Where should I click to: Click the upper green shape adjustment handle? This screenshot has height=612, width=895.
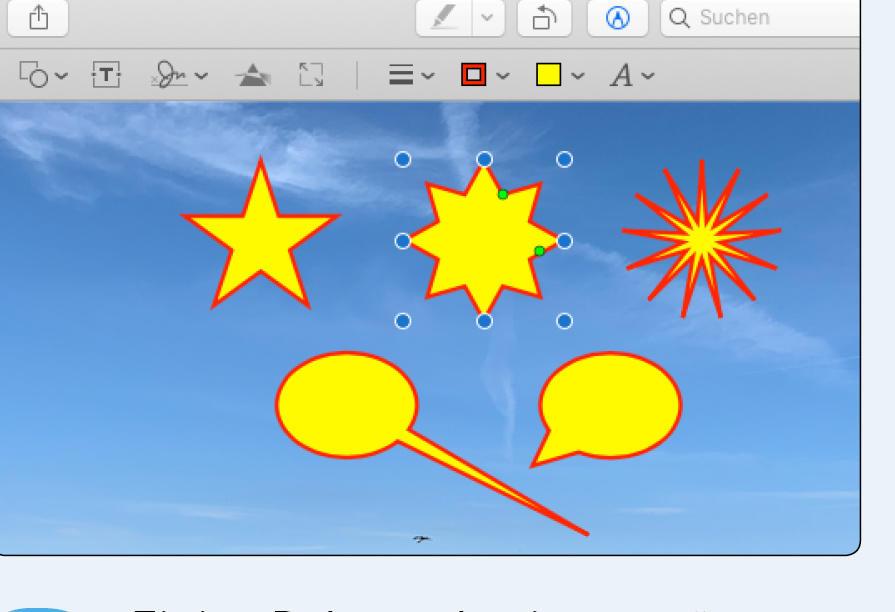502,195
